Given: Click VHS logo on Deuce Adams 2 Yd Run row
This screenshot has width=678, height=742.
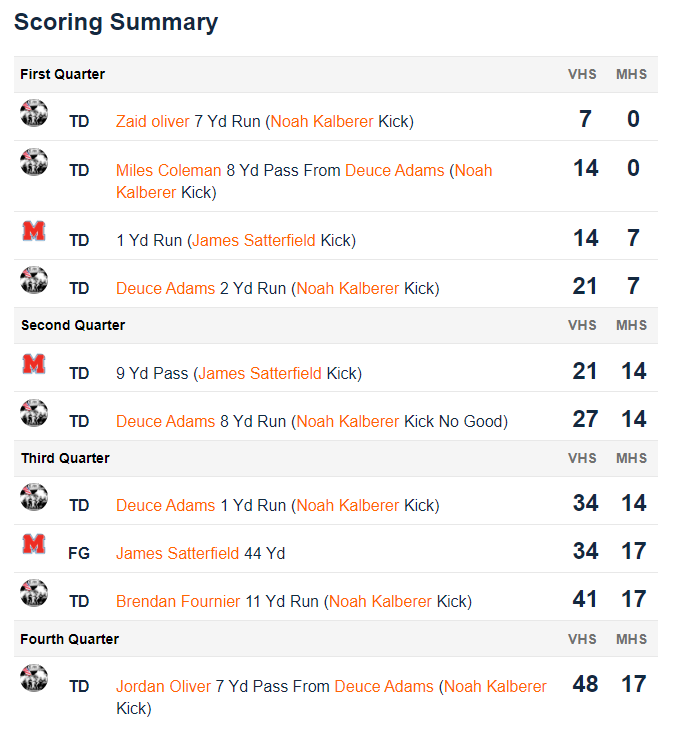Looking at the screenshot, I should pyautogui.click(x=34, y=280).
